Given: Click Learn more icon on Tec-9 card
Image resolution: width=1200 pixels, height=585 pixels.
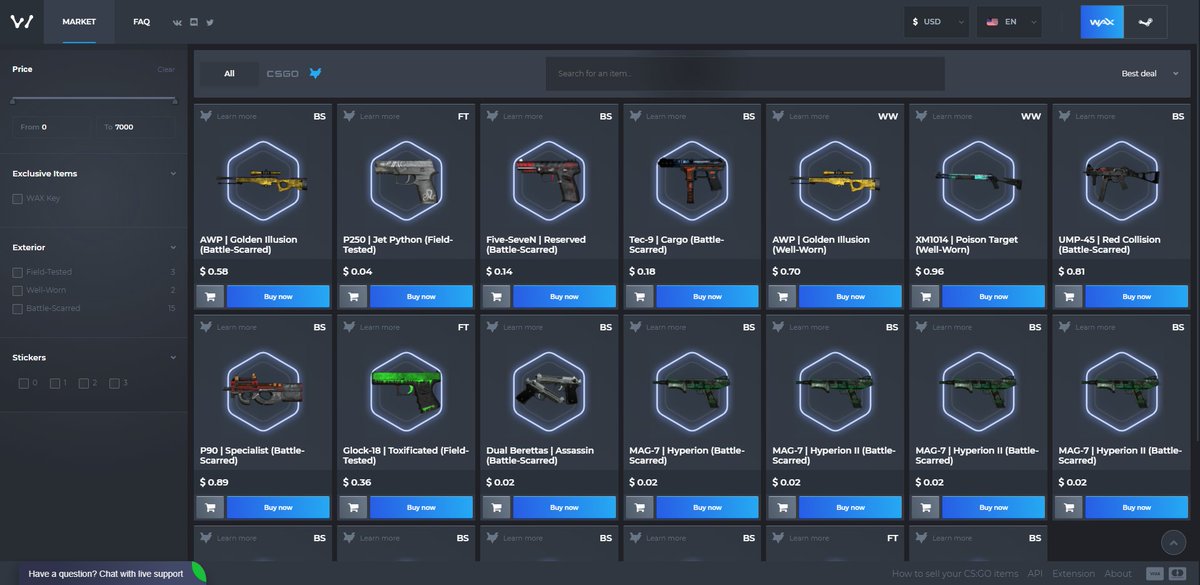Looking at the screenshot, I should tap(635, 116).
